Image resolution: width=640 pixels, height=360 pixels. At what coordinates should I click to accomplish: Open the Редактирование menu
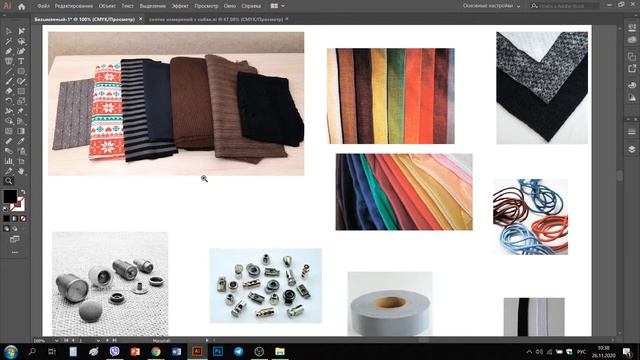(74, 6)
